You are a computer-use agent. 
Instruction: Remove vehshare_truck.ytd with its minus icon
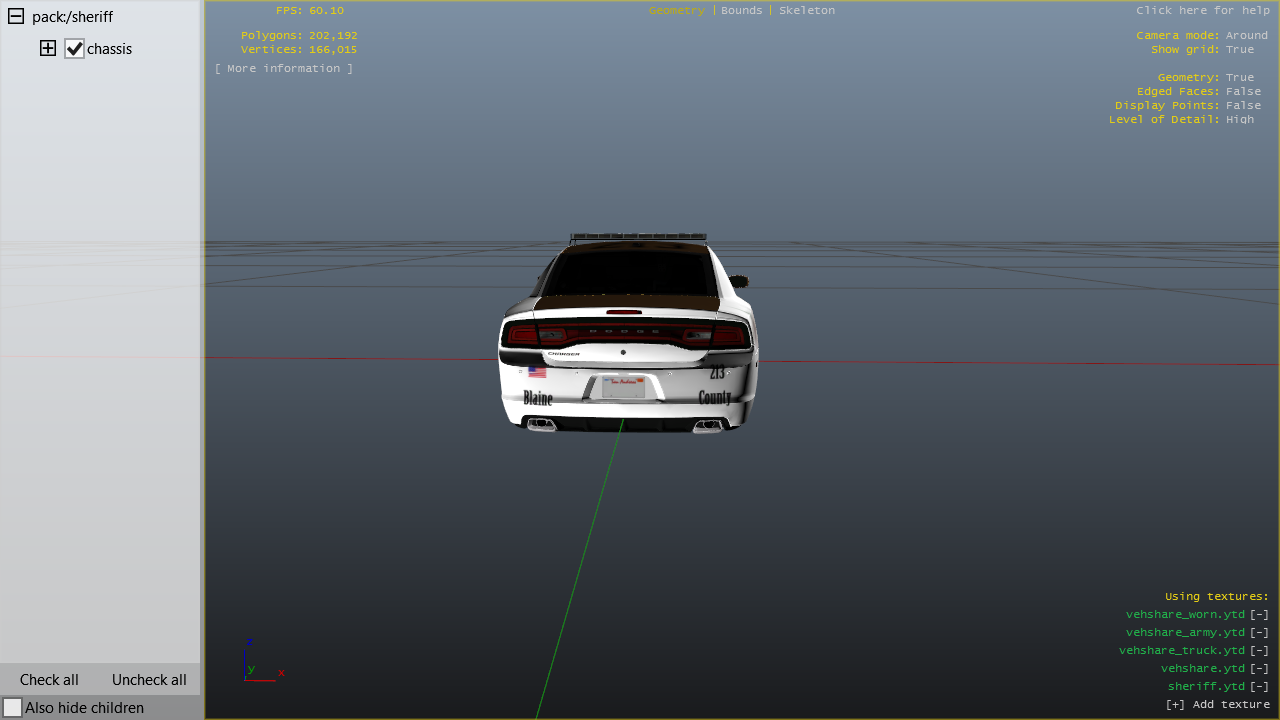click(1259, 650)
